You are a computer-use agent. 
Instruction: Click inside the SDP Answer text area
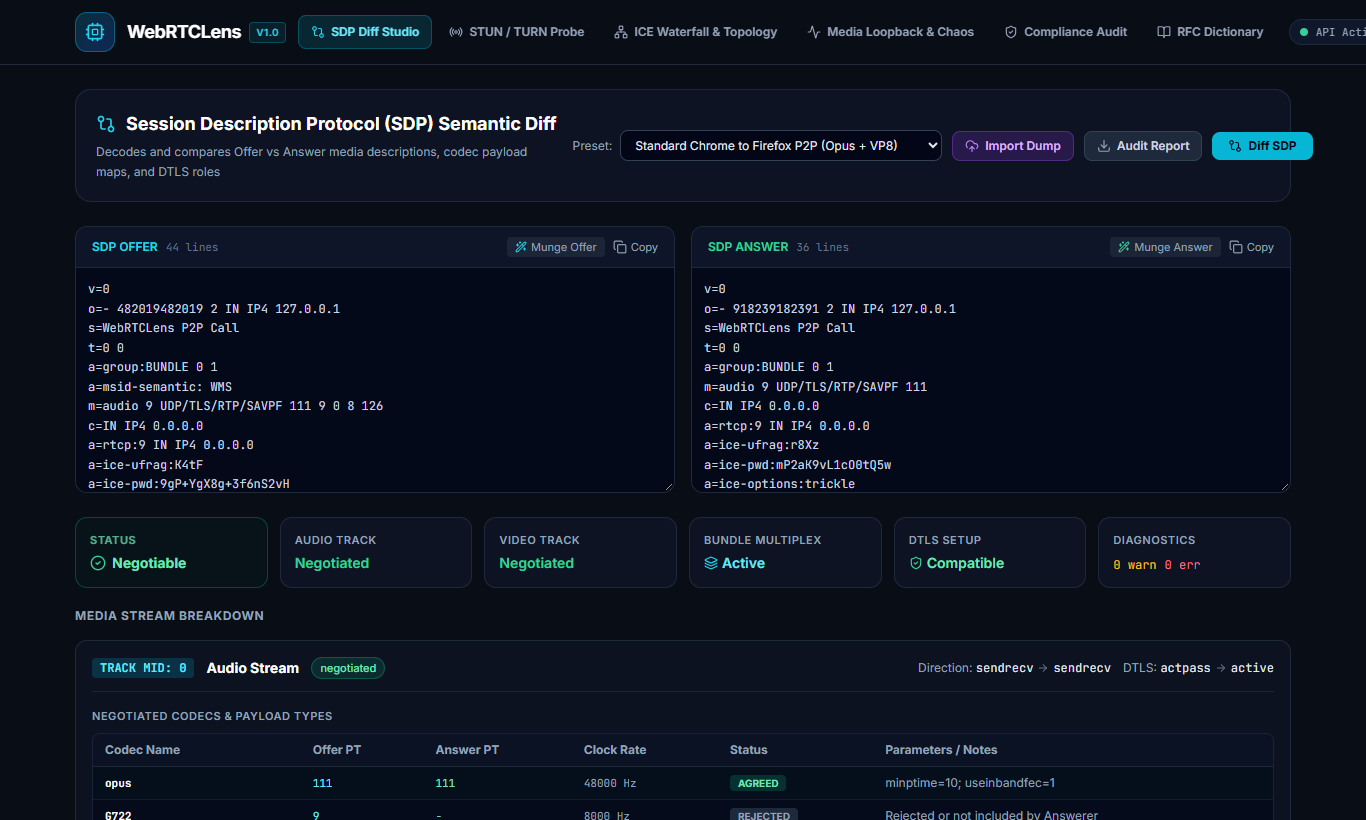click(x=991, y=380)
